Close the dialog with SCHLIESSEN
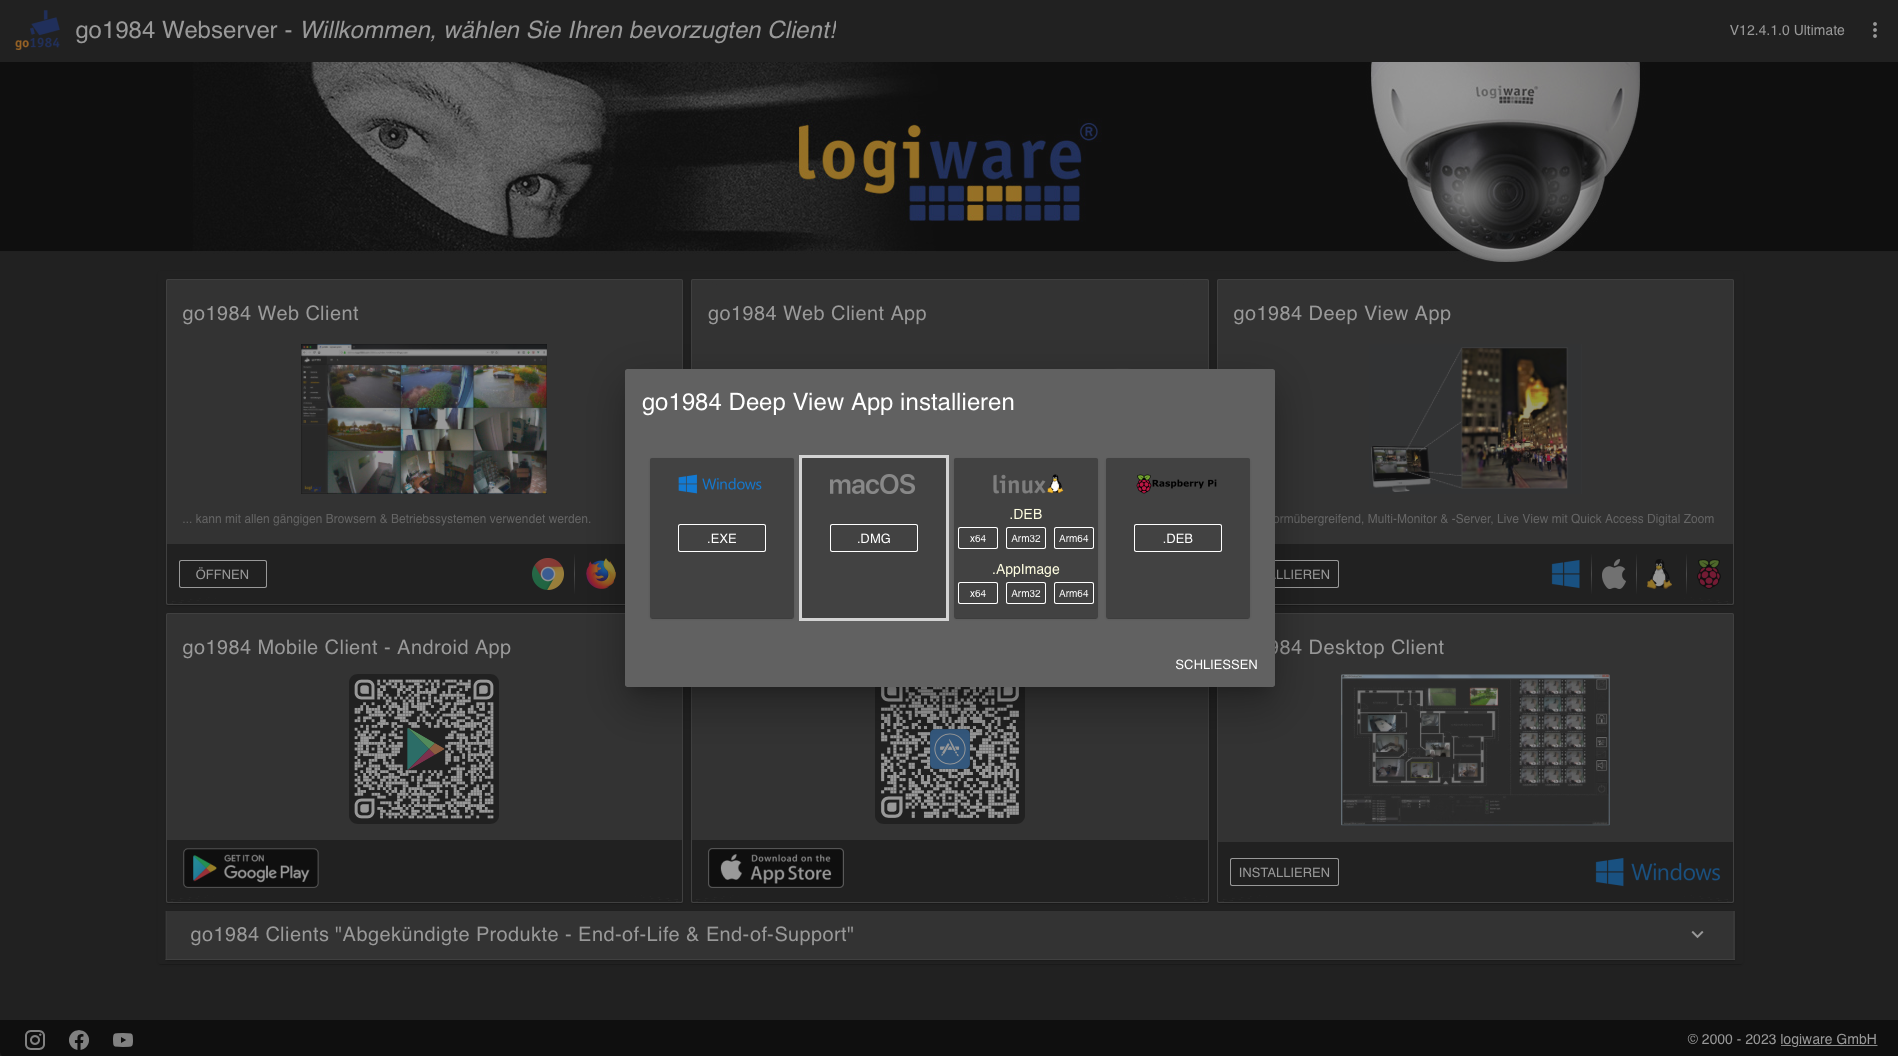The height and width of the screenshot is (1056, 1898). coord(1216,664)
